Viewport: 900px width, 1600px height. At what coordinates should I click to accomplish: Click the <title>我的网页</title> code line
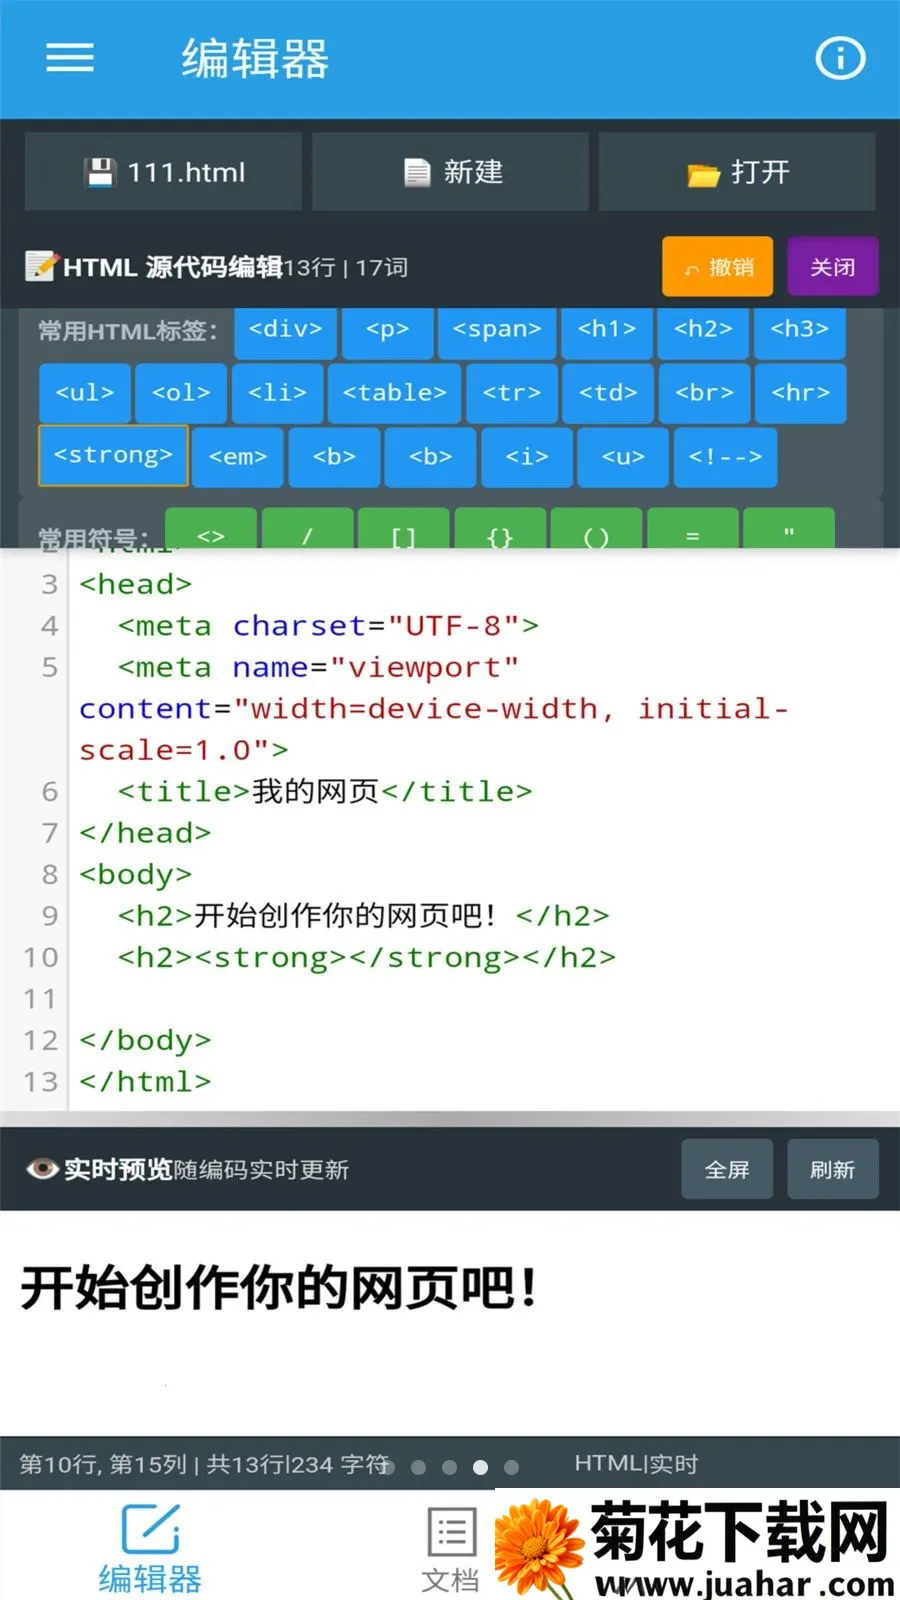pyautogui.click(x=325, y=791)
